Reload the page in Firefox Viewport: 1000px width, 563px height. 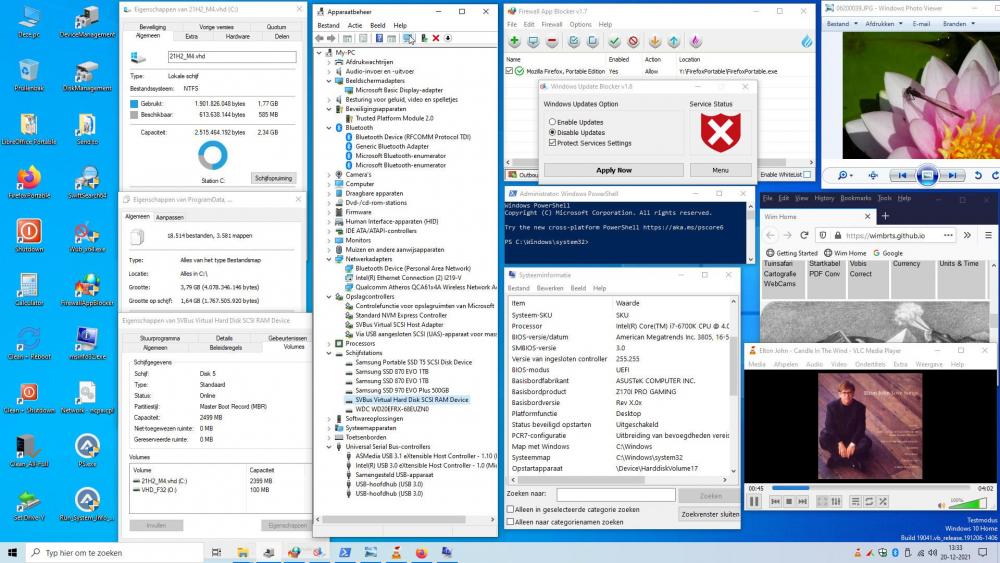tap(804, 235)
